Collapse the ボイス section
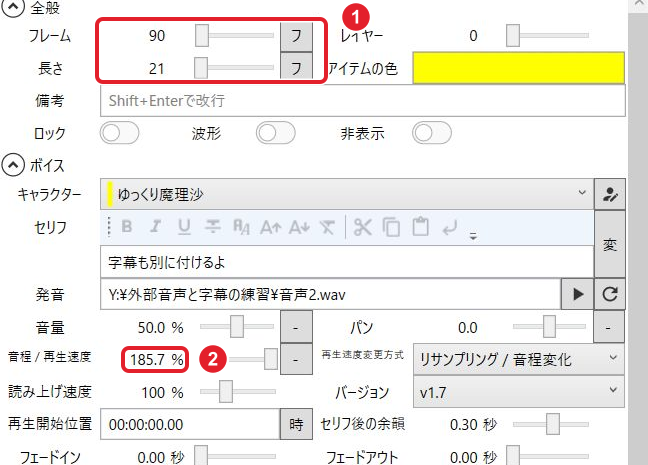Viewport: 648px width, 465px height. point(13,165)
